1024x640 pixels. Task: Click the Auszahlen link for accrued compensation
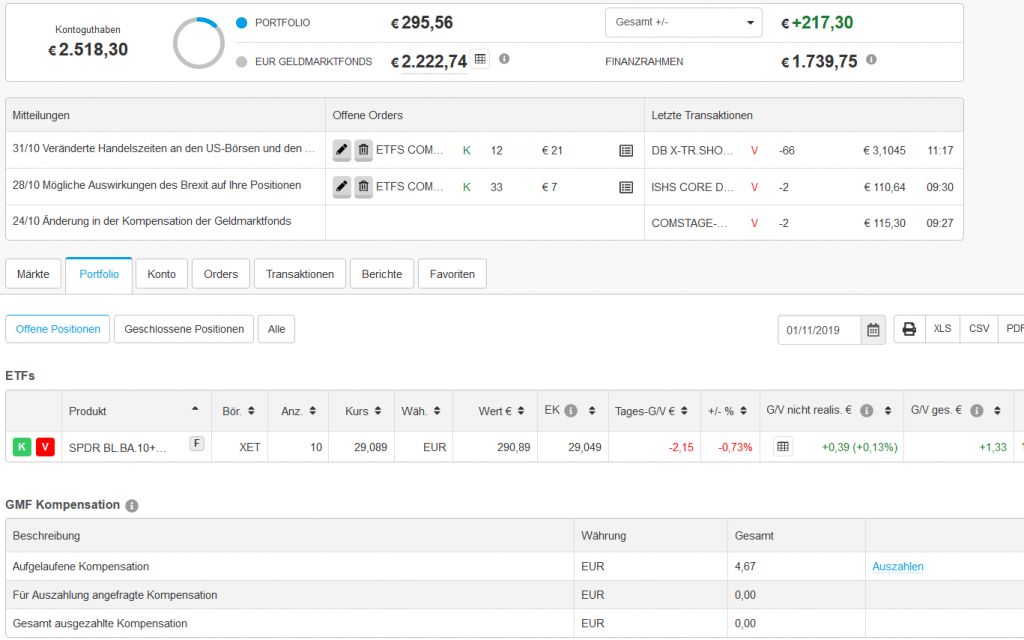click(898, 566)
